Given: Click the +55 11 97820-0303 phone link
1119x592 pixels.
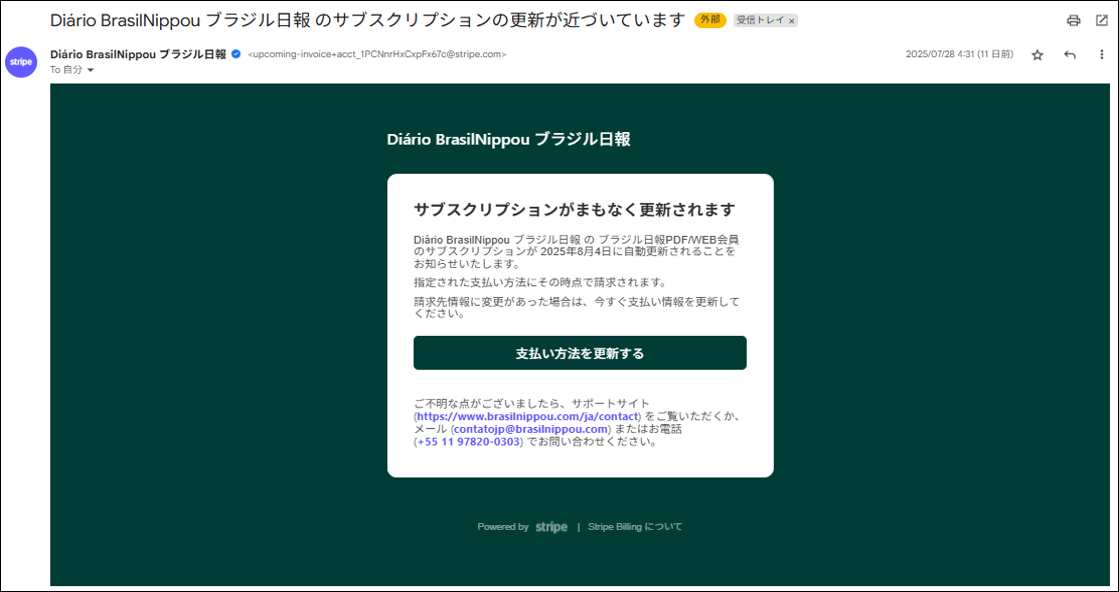Looking at the screenshot, I should coord(468,442).
